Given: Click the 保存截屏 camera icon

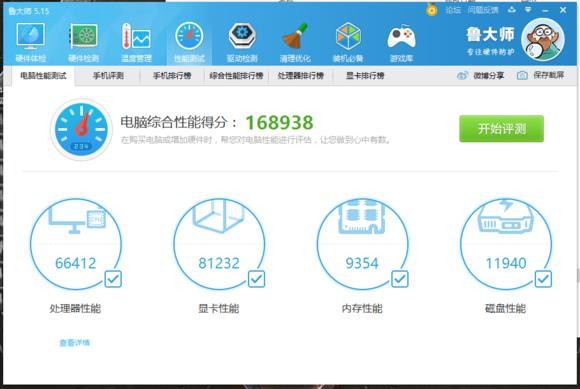Looking at the screenshot, I should (522, 75).
